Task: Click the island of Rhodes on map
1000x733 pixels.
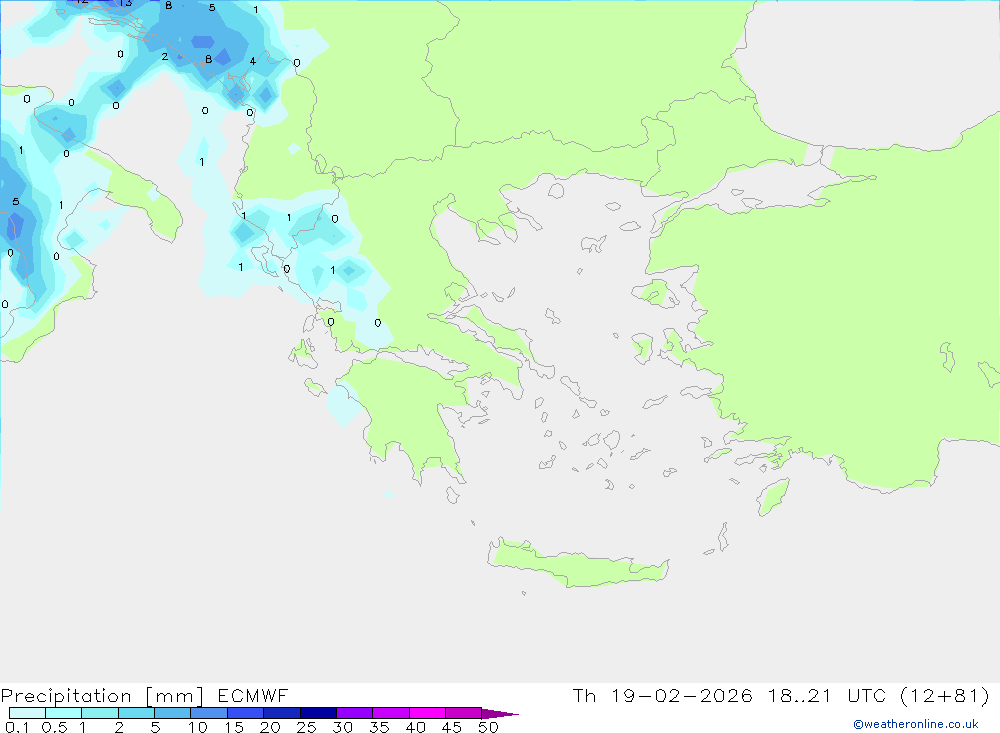Action: 773,496
